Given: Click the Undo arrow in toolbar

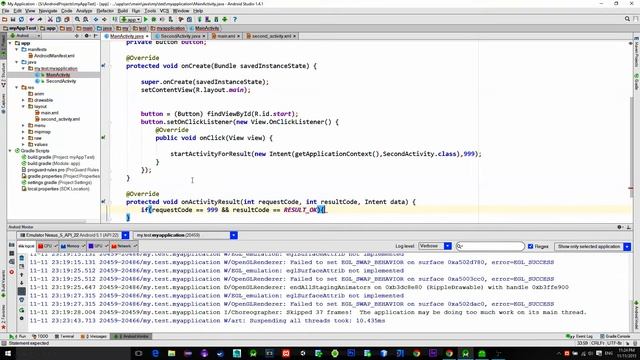Looking at the screenshot, I should coord(31,19).
